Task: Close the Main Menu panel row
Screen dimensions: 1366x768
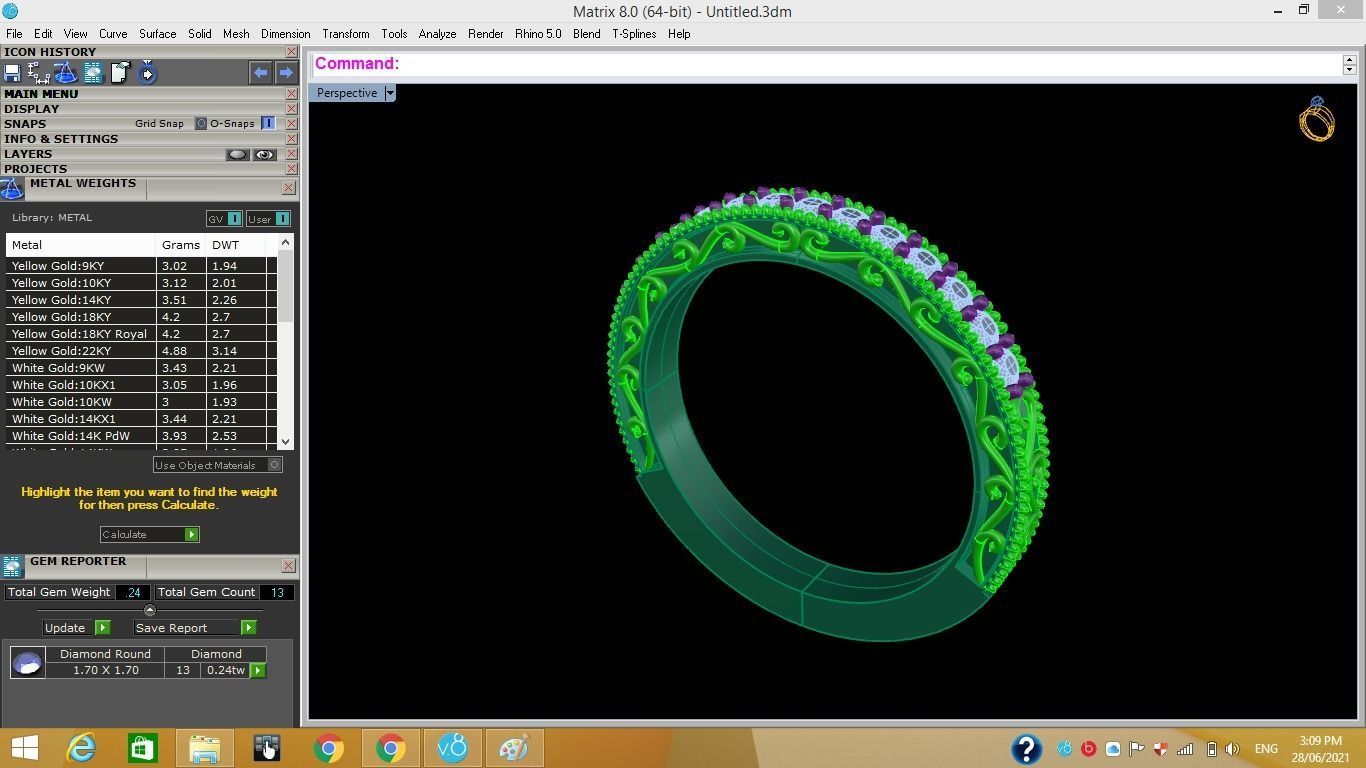Action: tap(291, 94)
